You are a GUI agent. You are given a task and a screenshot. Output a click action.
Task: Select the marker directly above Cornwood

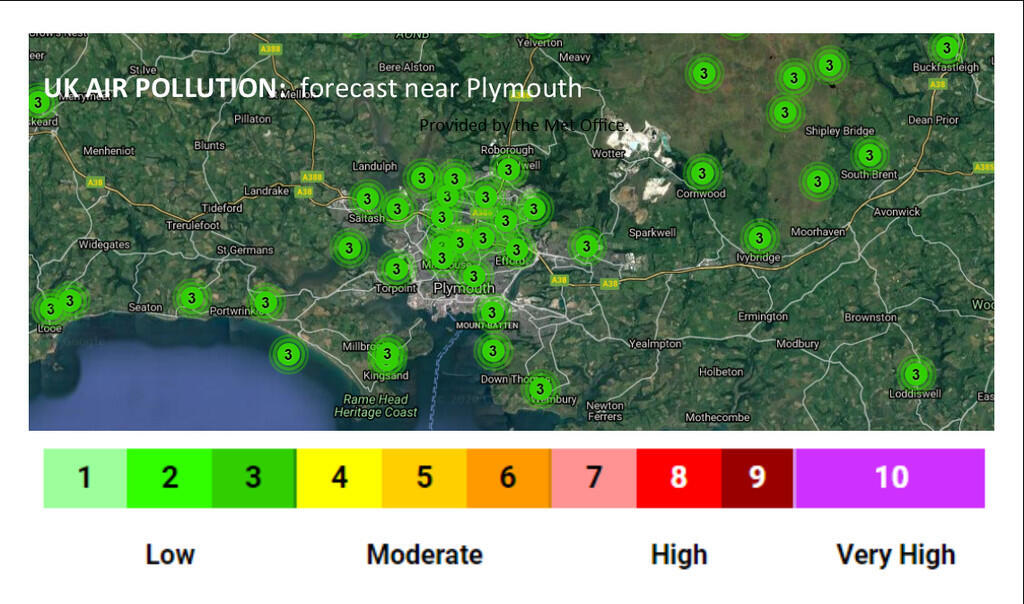pyautogui.click(x=703, y=172)
